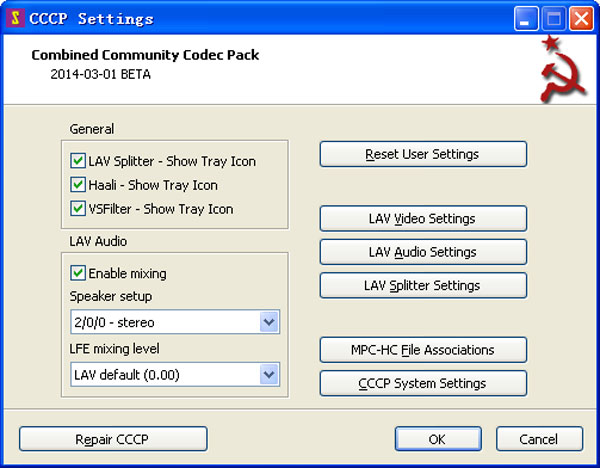The height and width of the screenshot is (468, 600).
Task: Toggle the Enable mixing checkbox
Action: 78,273
